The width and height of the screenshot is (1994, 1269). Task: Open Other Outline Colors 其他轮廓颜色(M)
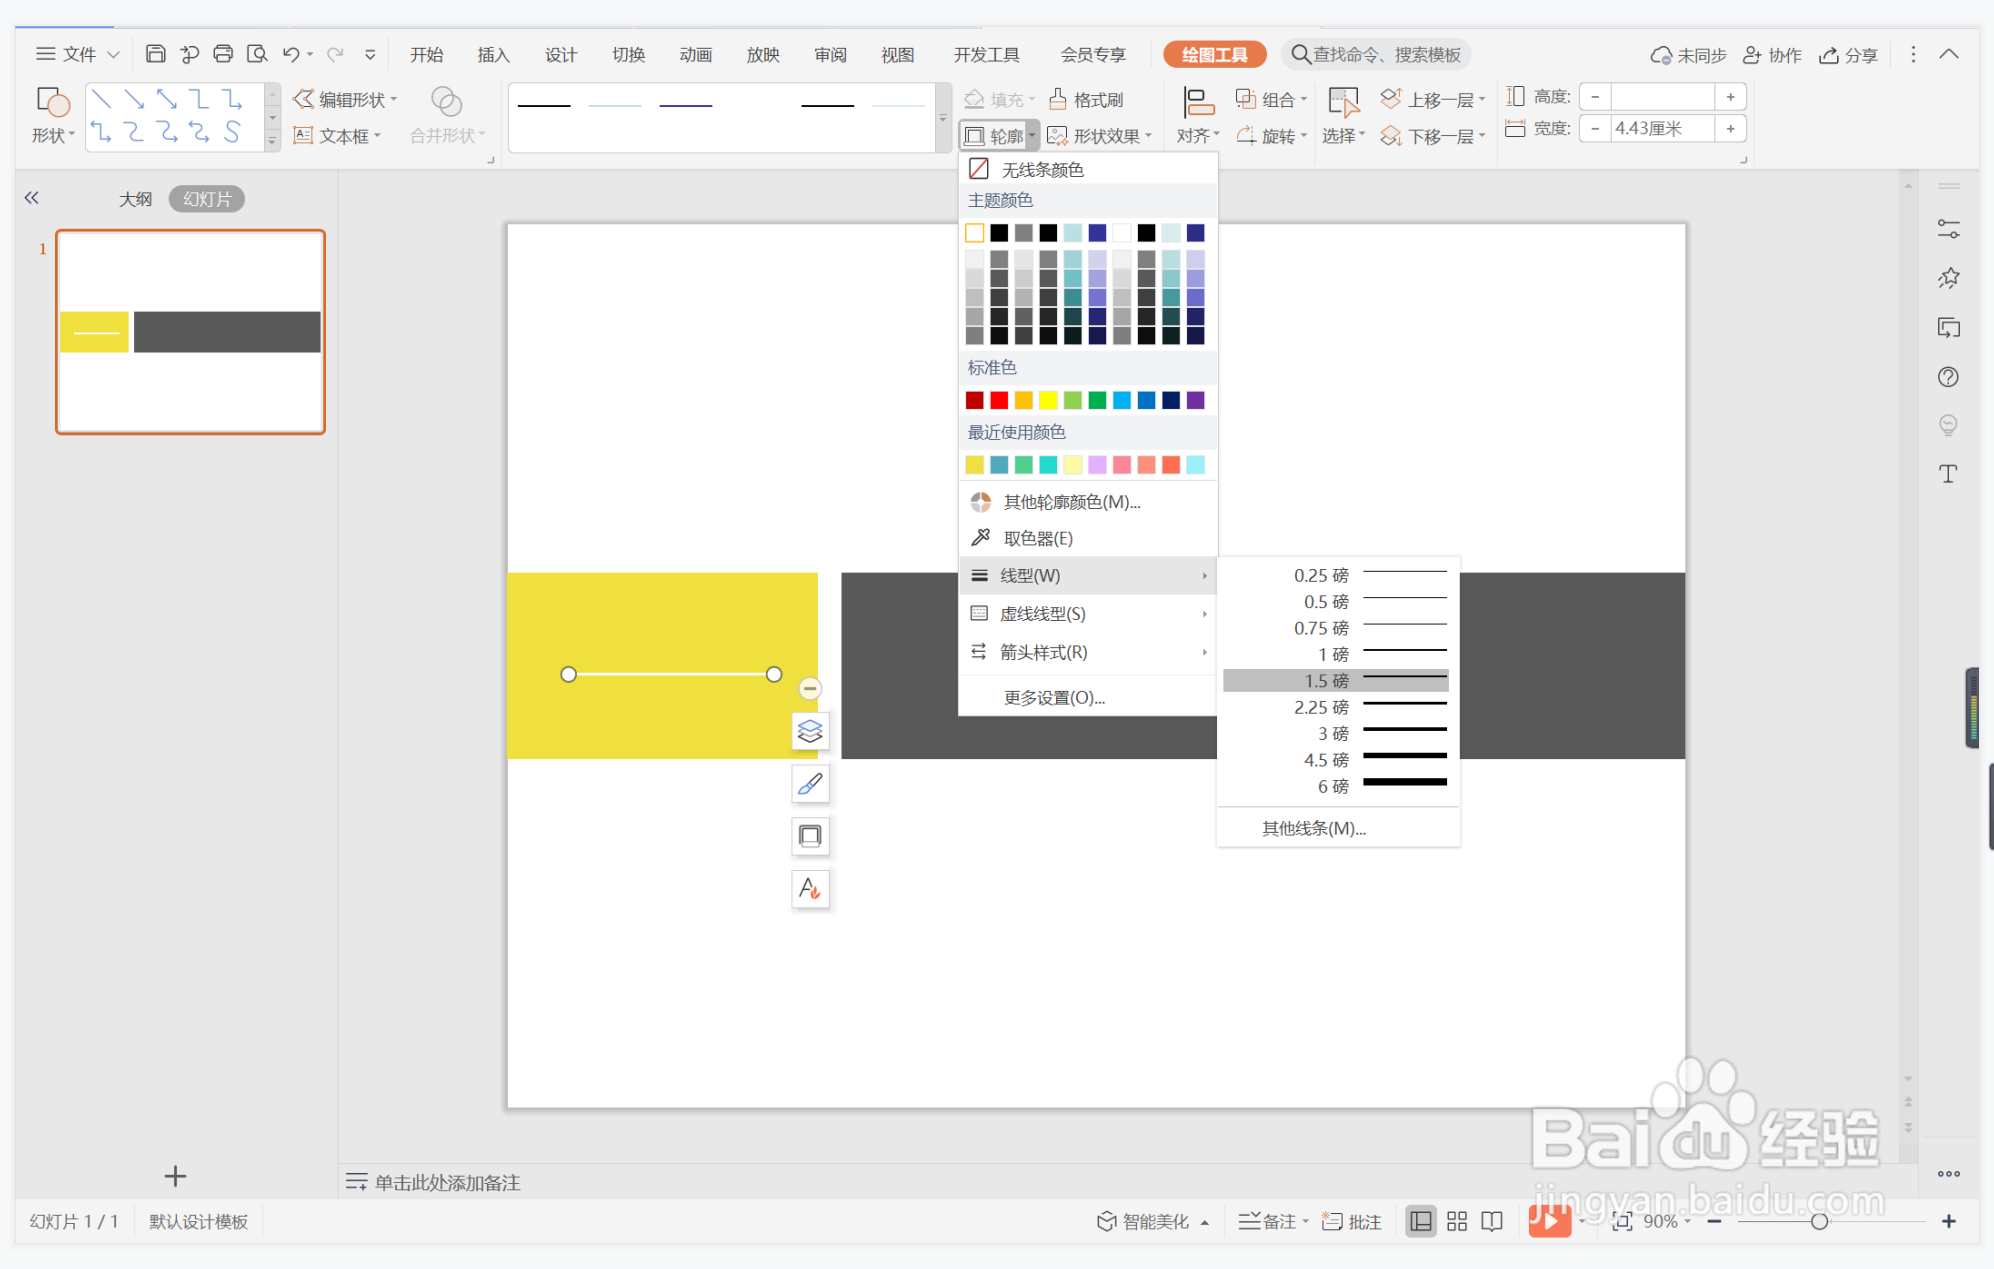1088,502
